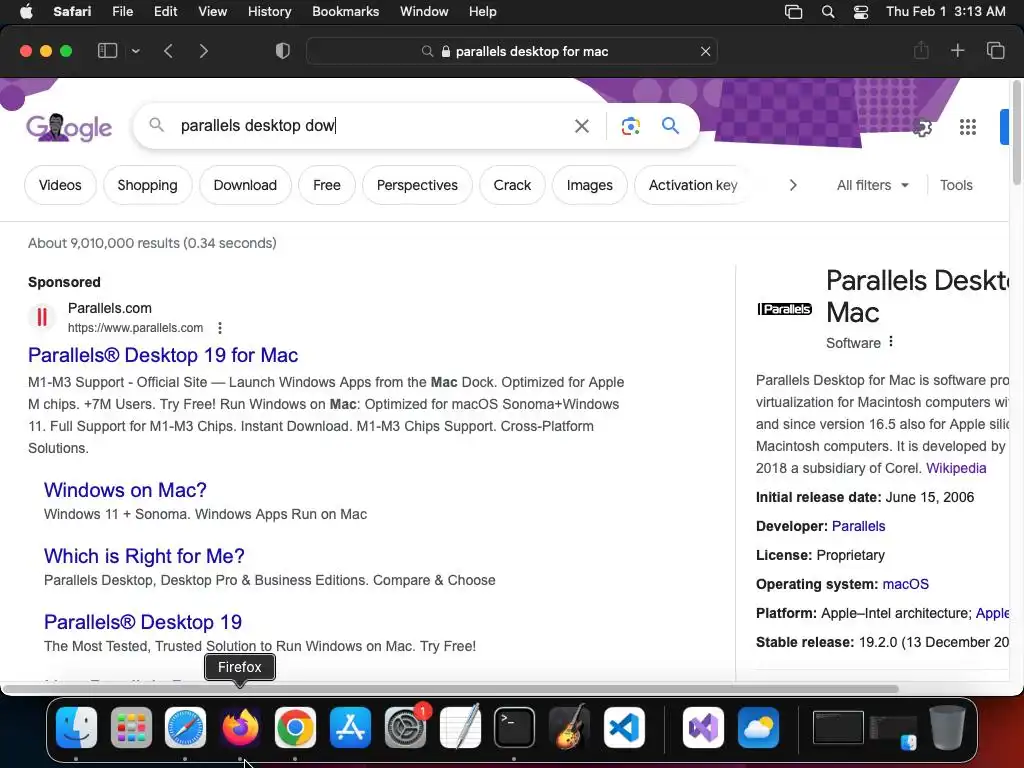Image resolution: width=1024 pixels, height=768 pixels.
Task: Open the Window menu
Action: 424,12
